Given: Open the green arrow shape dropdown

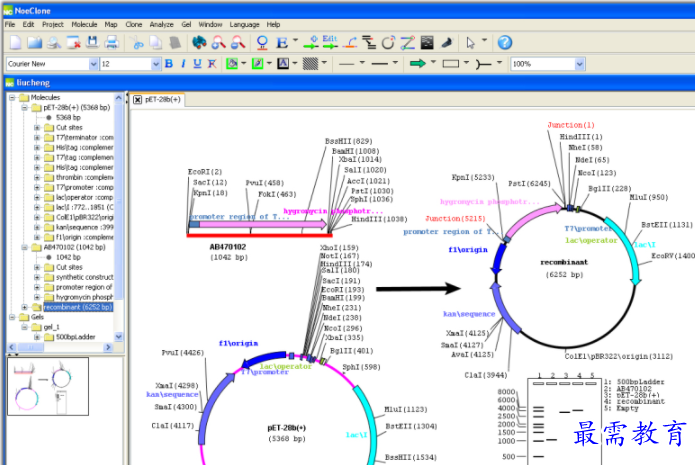Looking at the screenshot, I should point(433,63).
